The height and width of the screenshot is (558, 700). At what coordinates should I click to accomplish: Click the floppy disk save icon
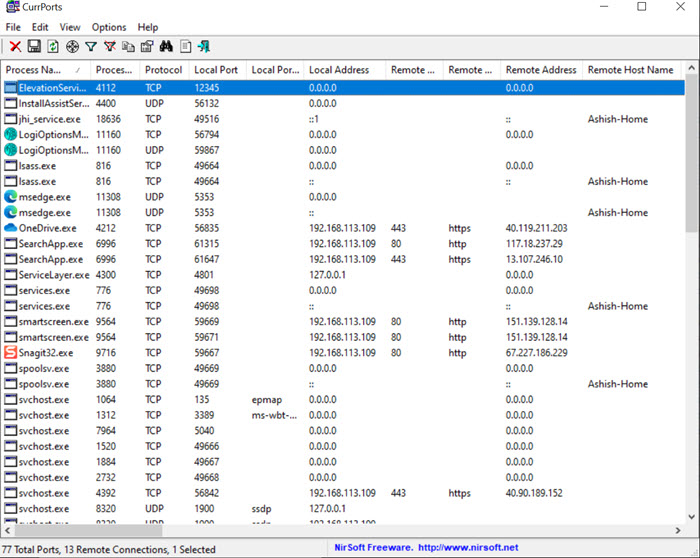click(34, 46)
